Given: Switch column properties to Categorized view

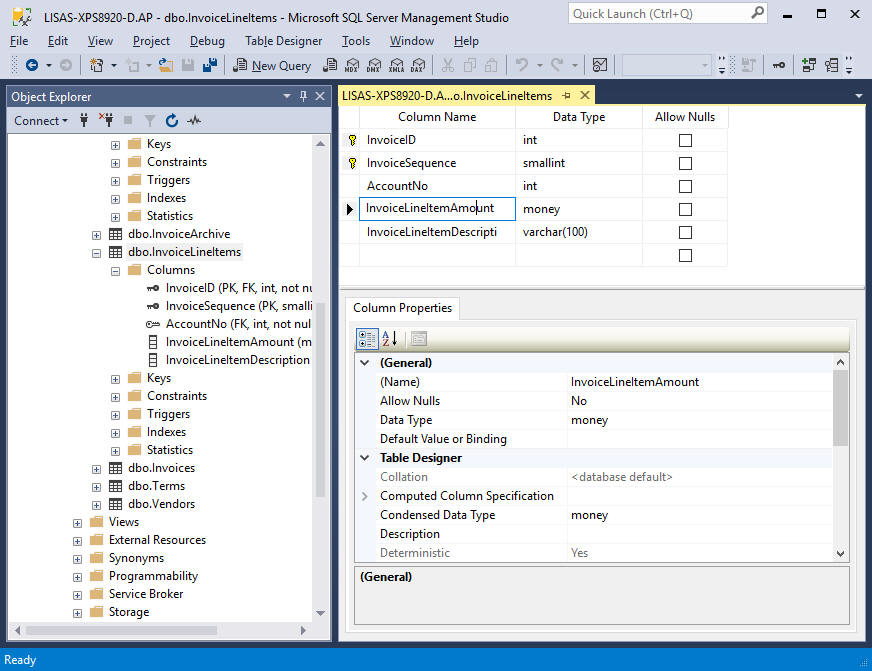Looking at the screenshot, I should click(x=367, y=339).
